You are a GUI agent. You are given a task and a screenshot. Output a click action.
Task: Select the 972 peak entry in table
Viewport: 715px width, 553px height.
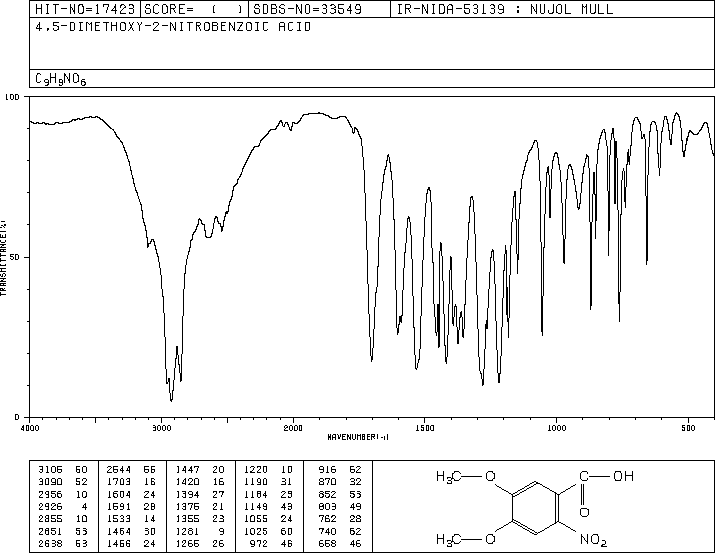(271, 543)
